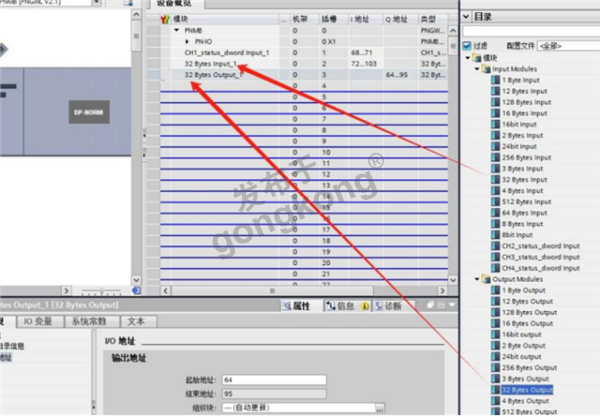Open the device selector dropdown at top left
Image resolution: width=600 pixels, height=416 pixels.
click(x=97, y=3)
